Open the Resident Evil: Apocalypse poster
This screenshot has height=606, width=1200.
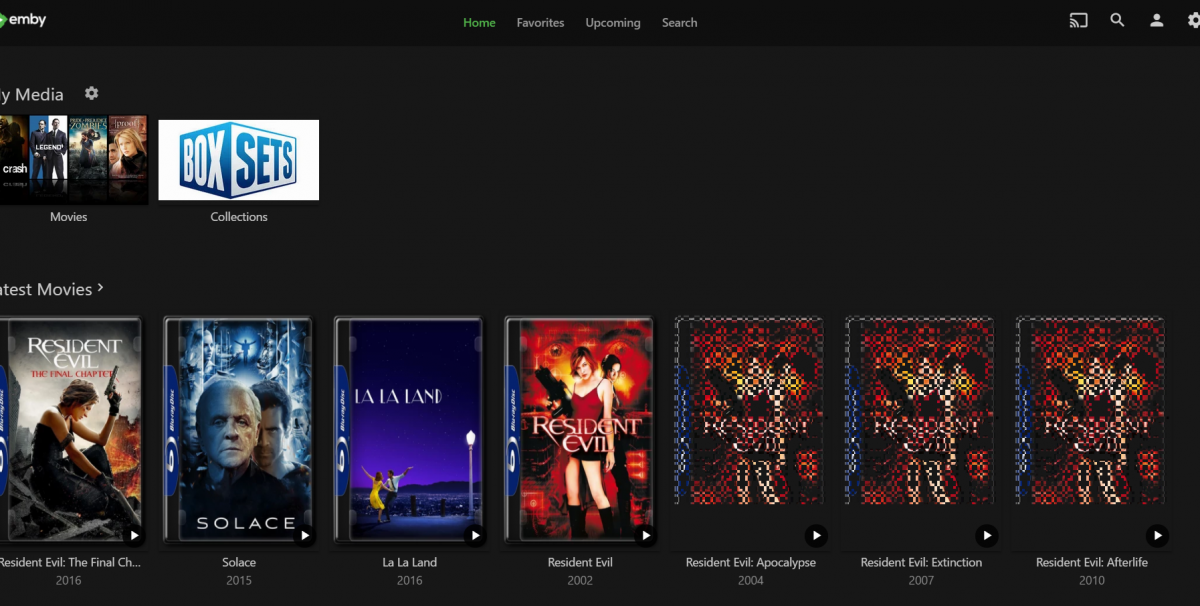tap(750, 411)
